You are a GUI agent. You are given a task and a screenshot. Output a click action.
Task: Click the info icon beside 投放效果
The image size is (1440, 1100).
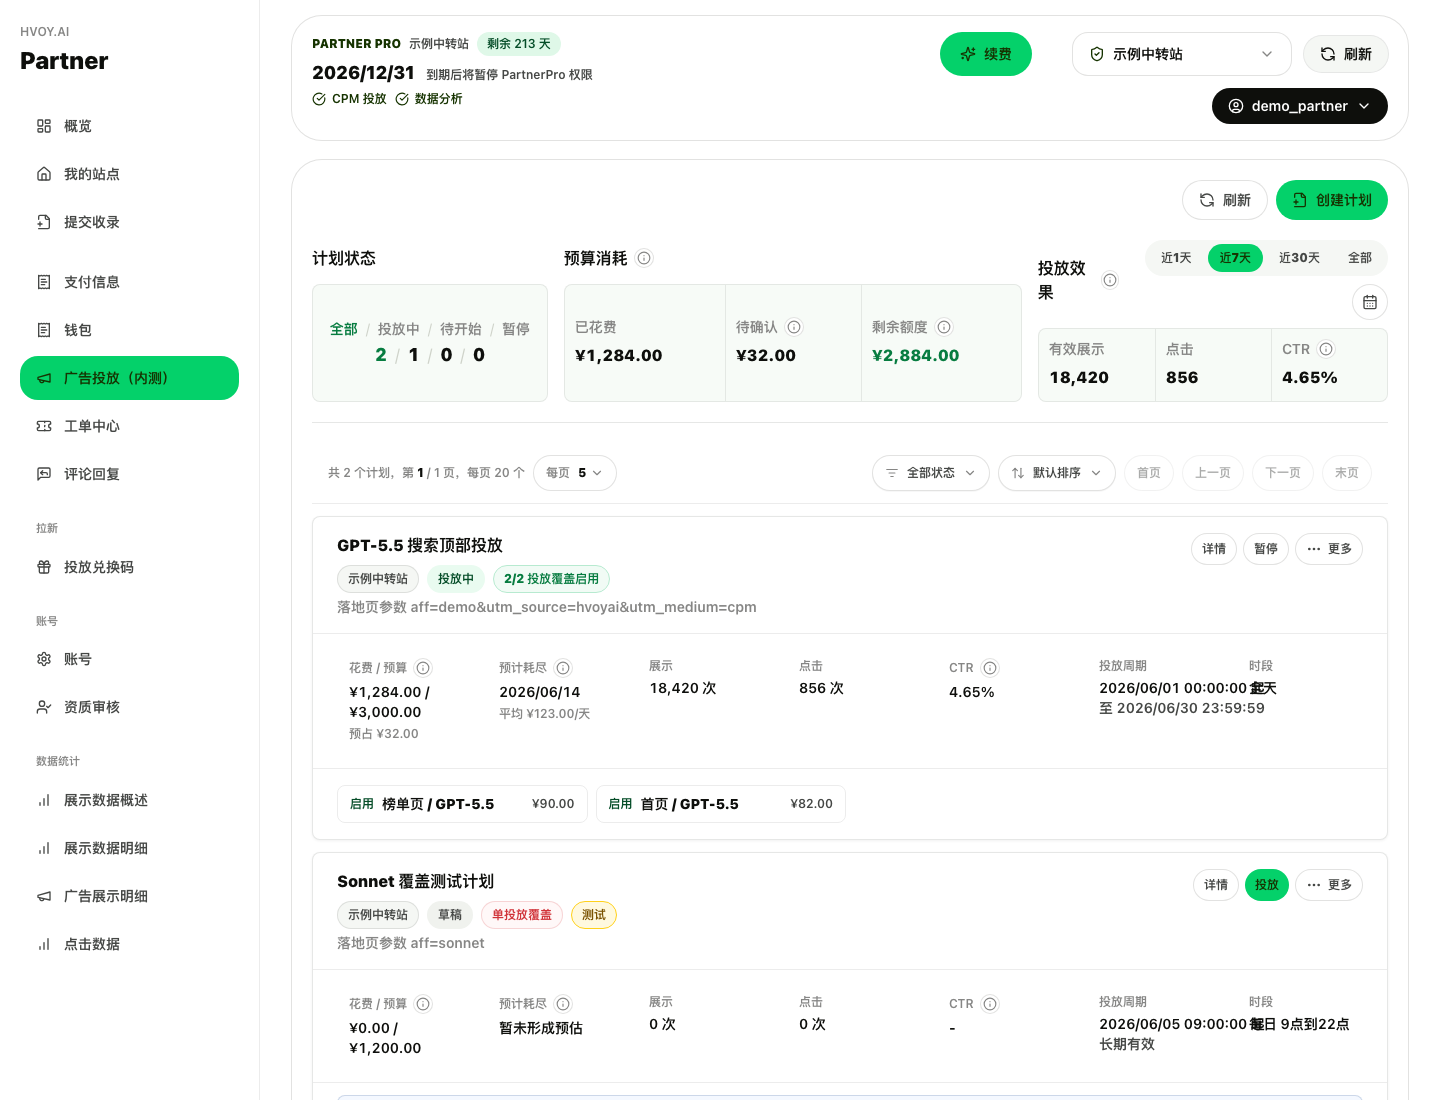click(x=1110, y=280)
